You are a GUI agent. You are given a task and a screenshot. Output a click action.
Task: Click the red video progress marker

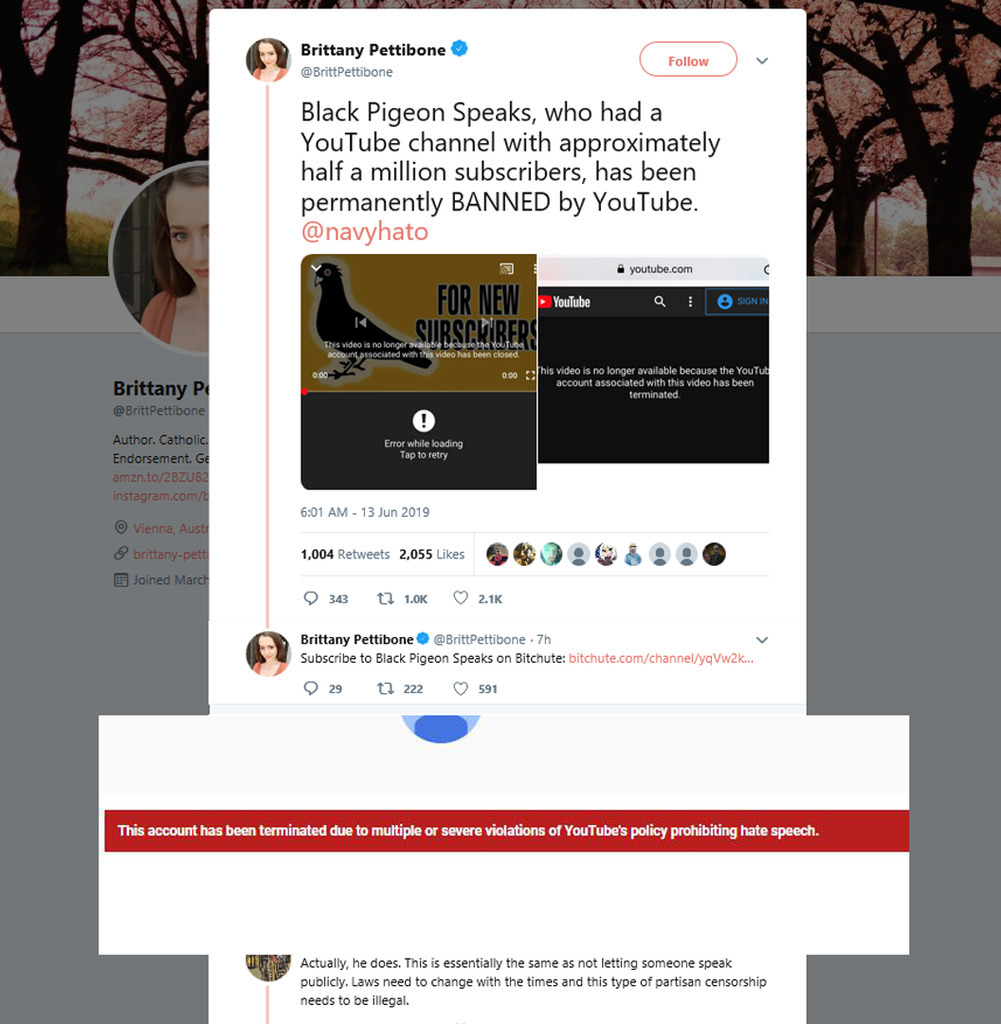pos(304,392)
